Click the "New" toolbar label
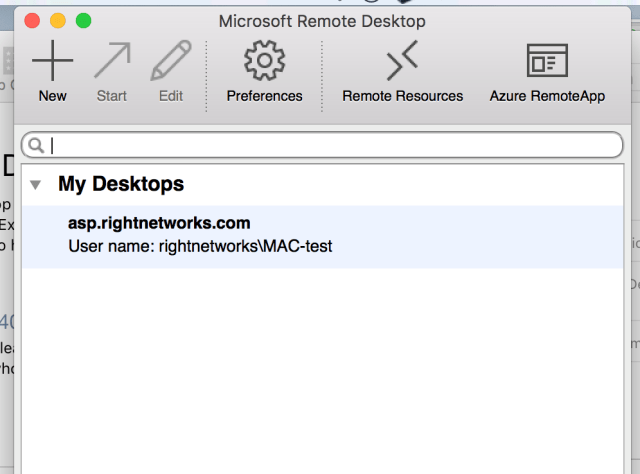 coord(52,97)
